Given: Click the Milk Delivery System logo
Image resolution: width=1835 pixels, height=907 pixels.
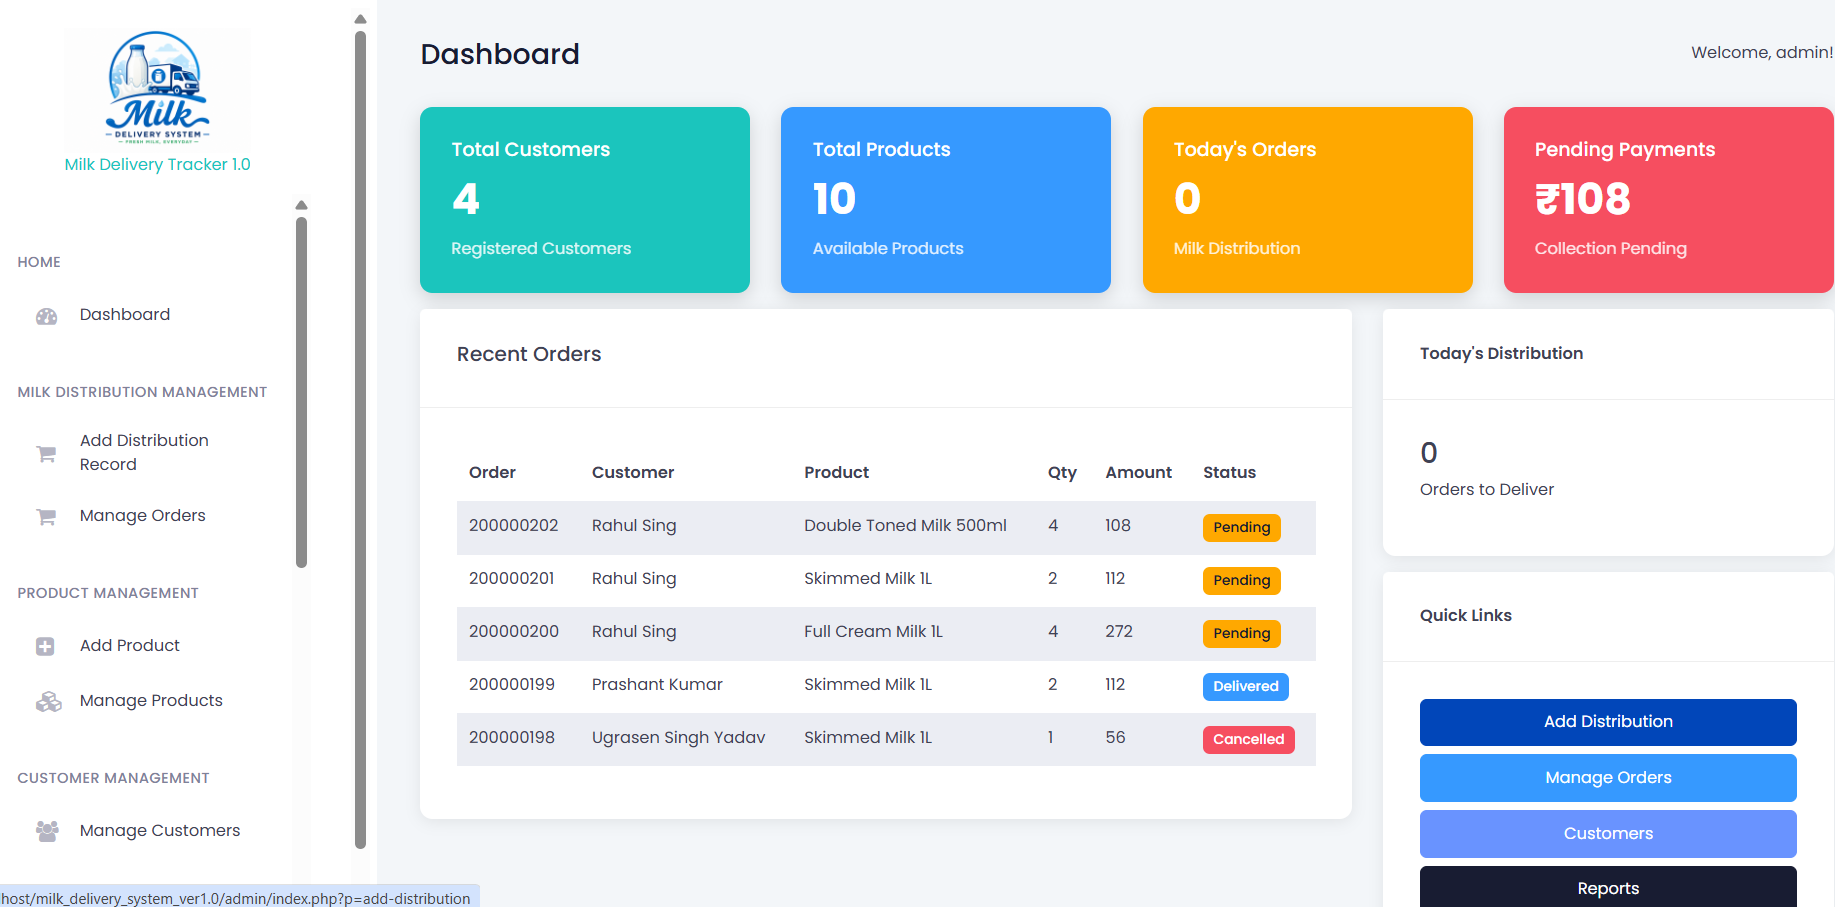Looking at the screenshot, I should tap(158, 88).
